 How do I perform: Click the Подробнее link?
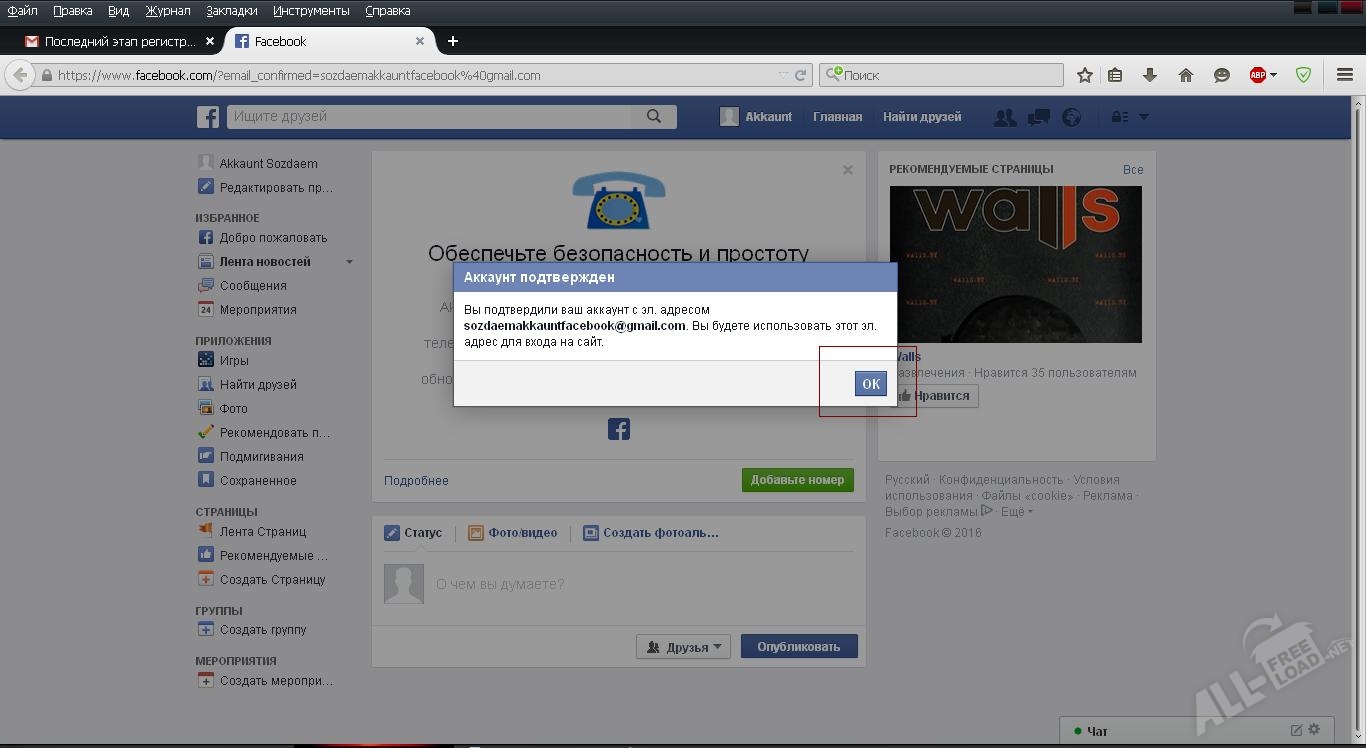(416, 481)
